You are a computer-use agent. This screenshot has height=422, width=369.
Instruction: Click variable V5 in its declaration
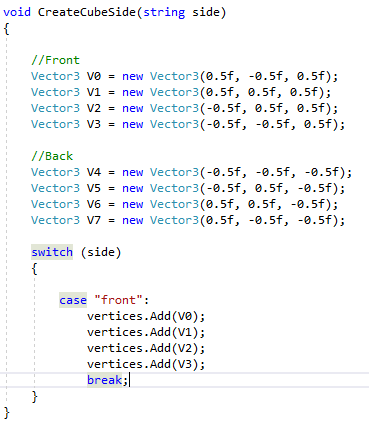[94, 188]
